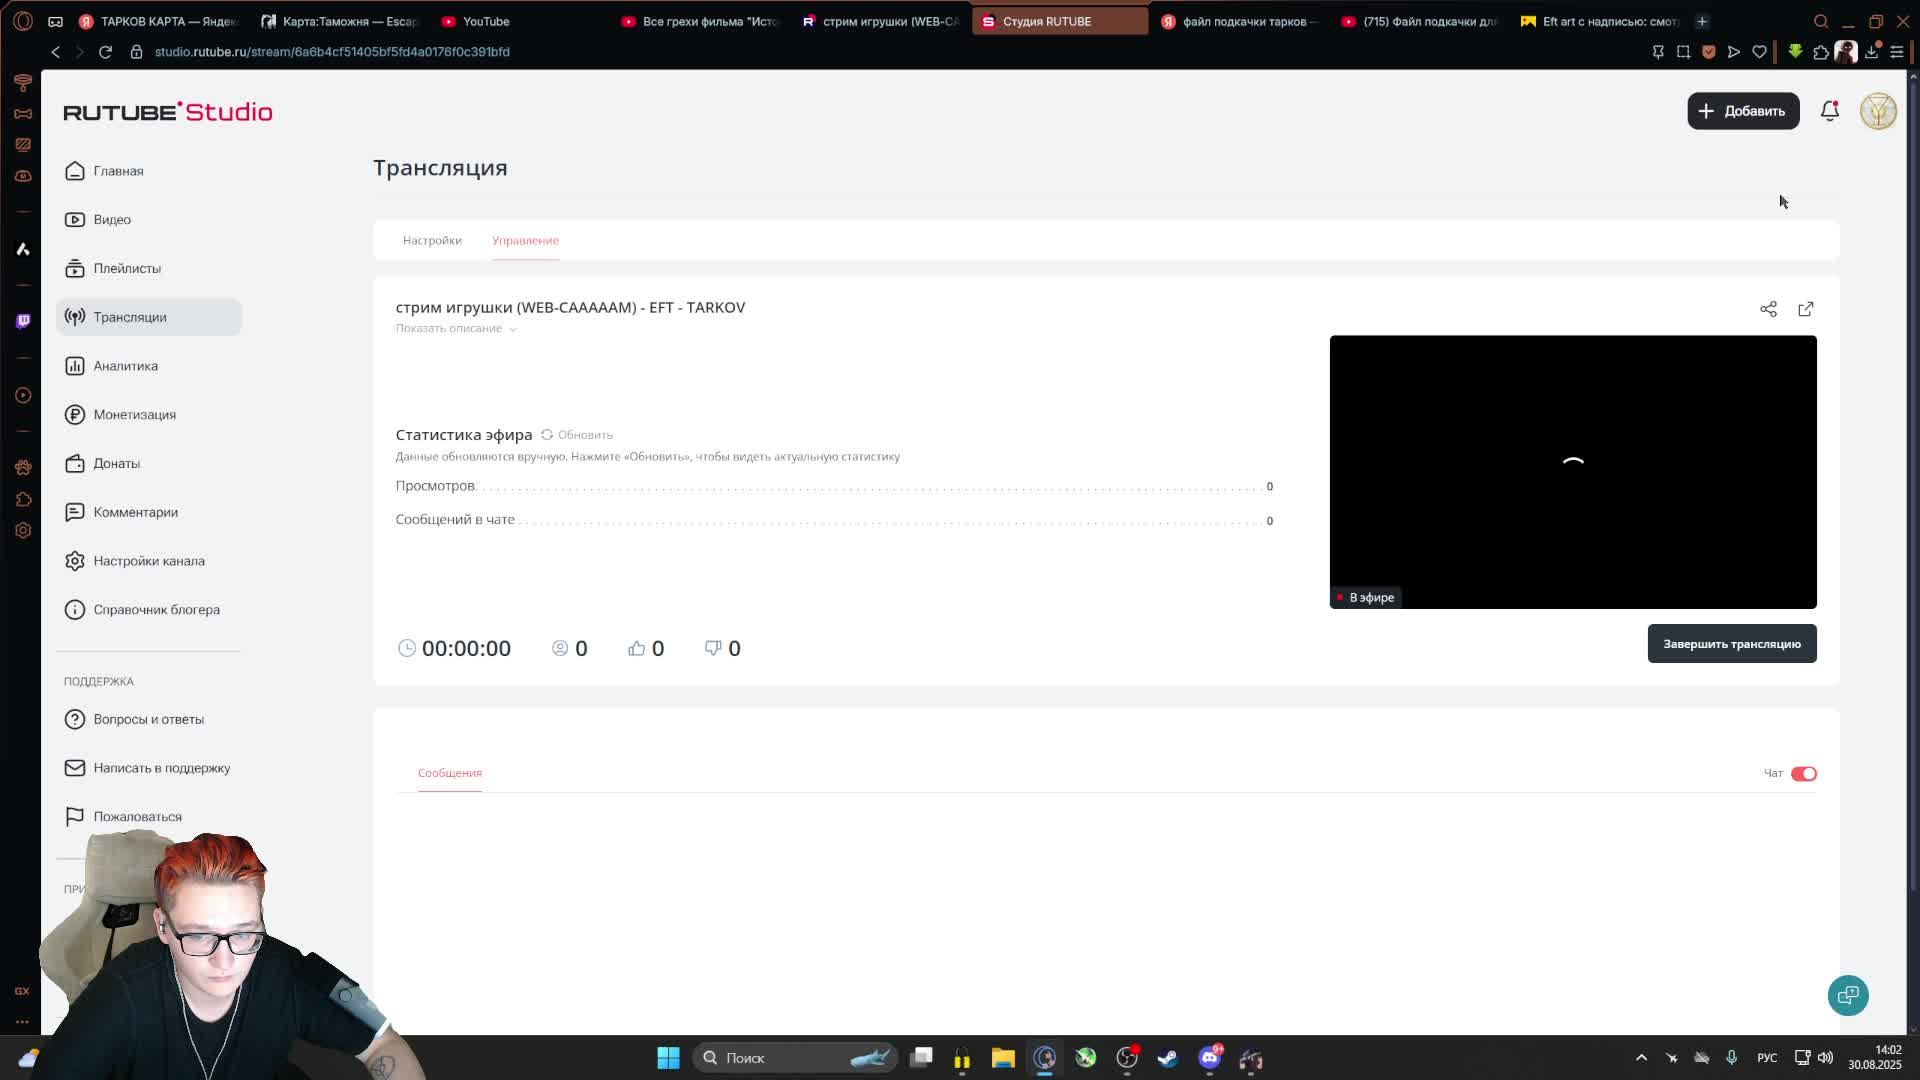Select the Сообщения tab
Viewport: 1920px width, 1080px height.
click(450, 773)
